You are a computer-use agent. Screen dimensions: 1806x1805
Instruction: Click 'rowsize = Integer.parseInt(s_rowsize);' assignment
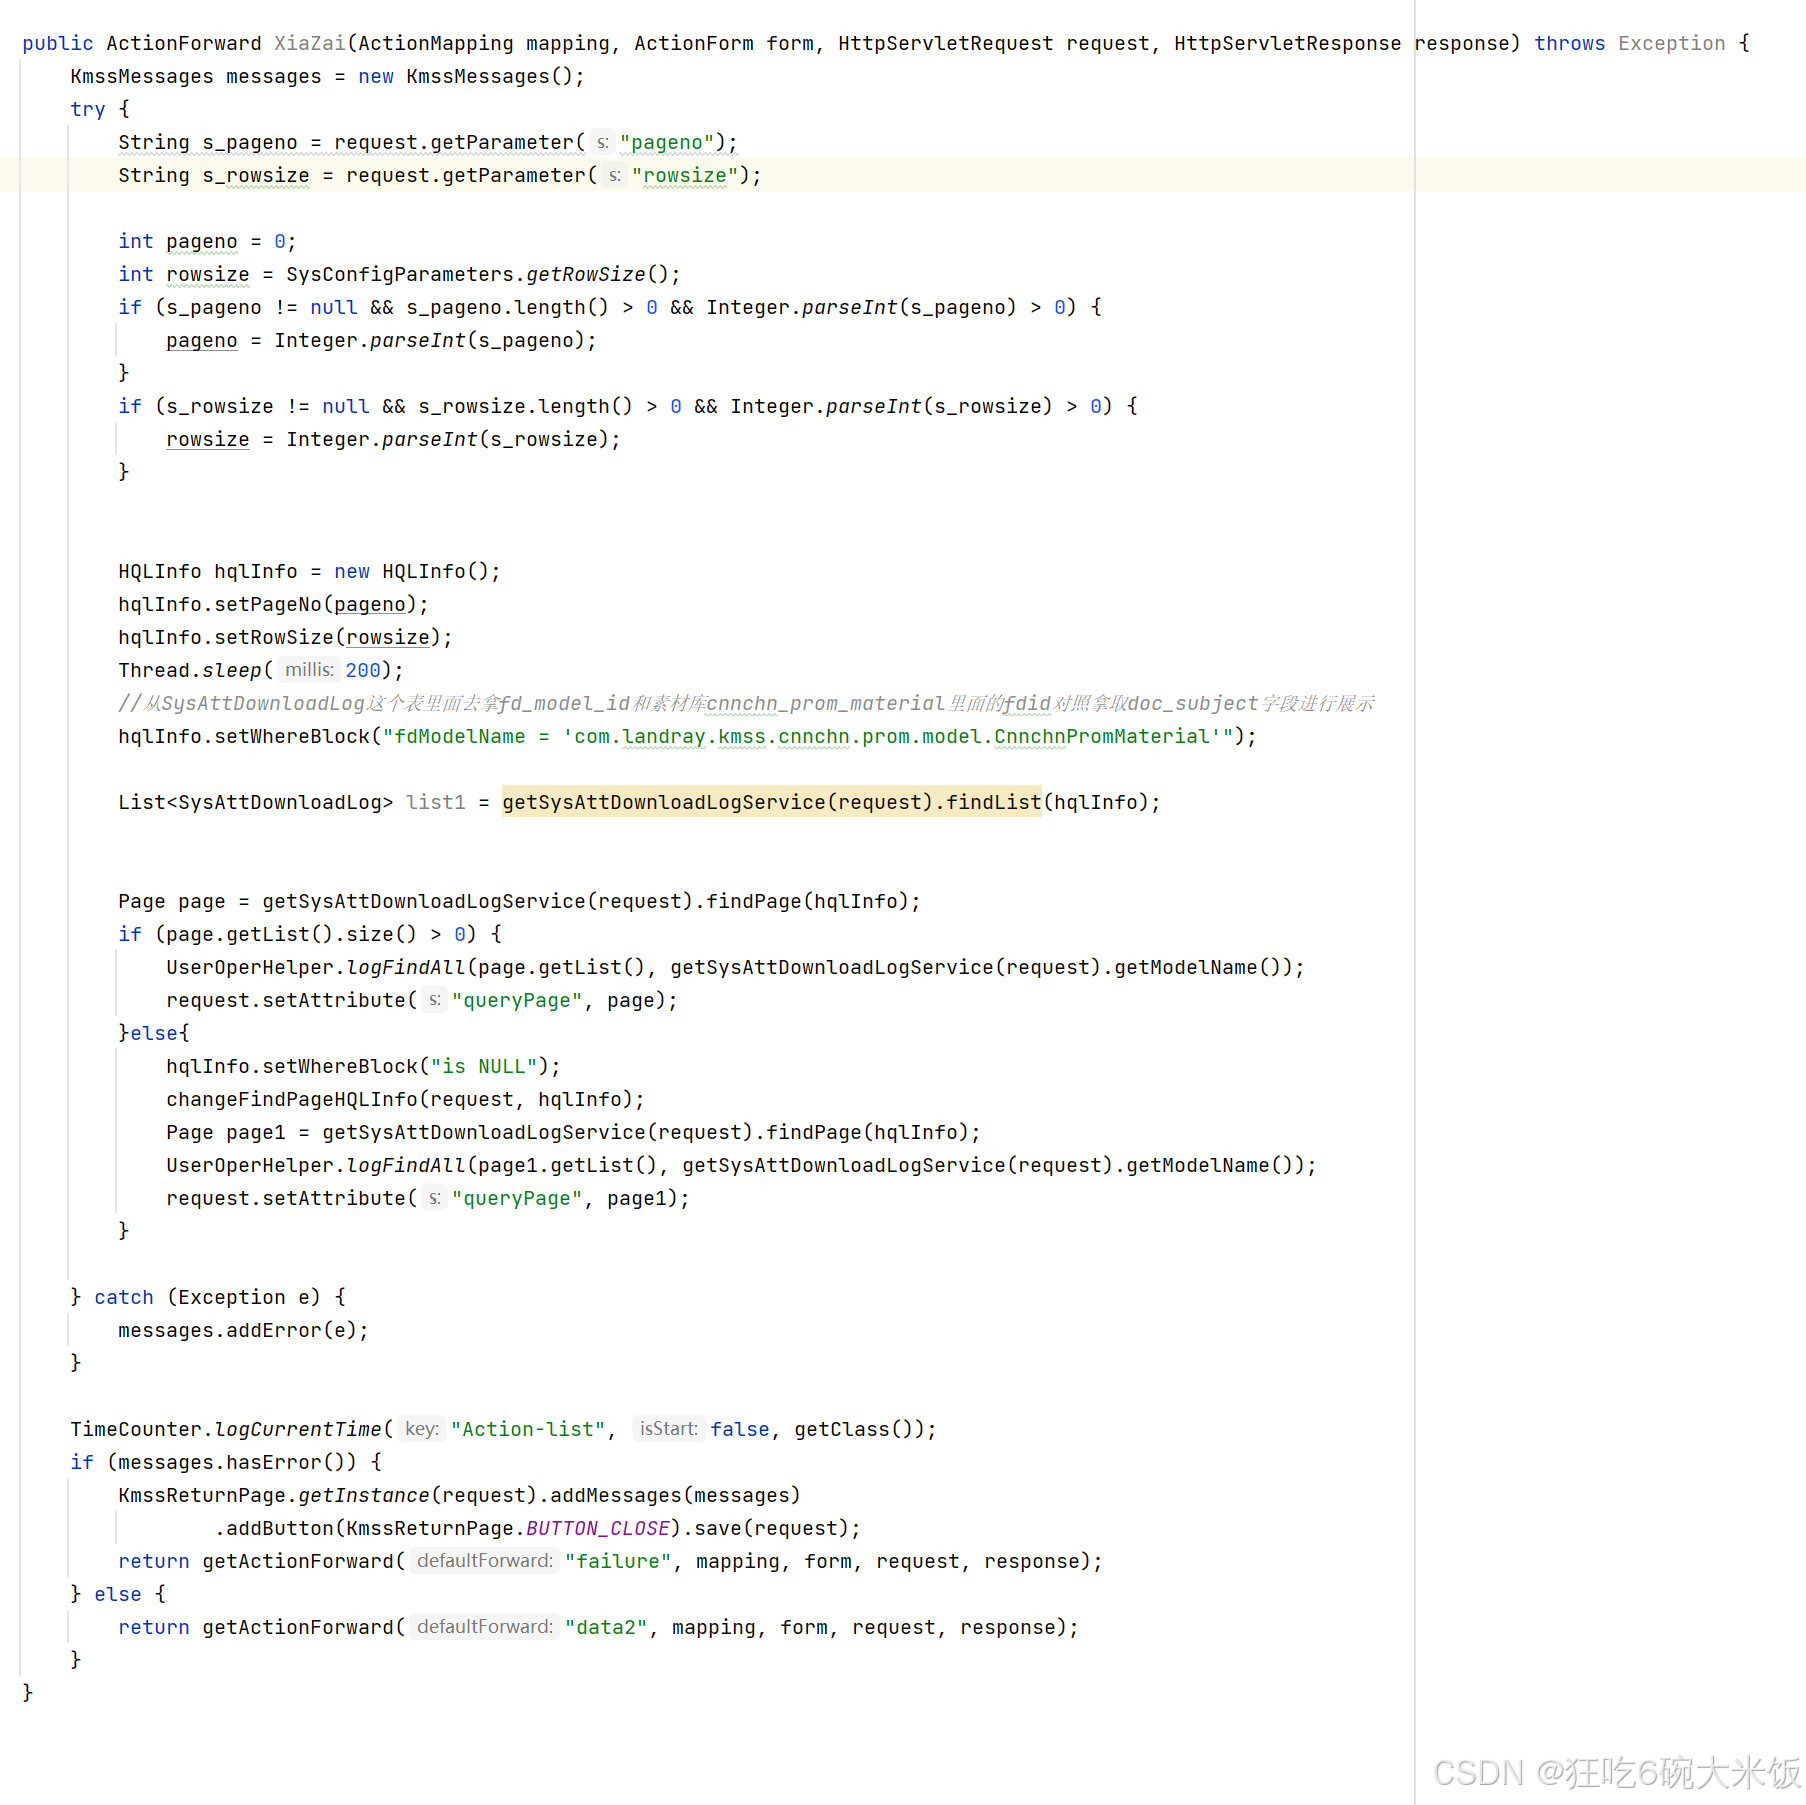pyautogui.click(x=393, y=439)
